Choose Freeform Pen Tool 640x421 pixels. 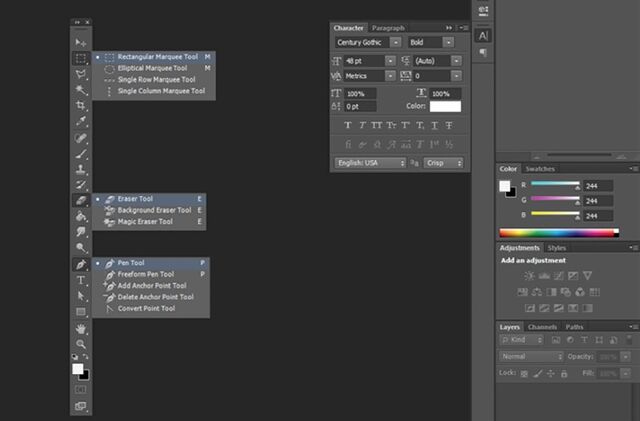151,274
